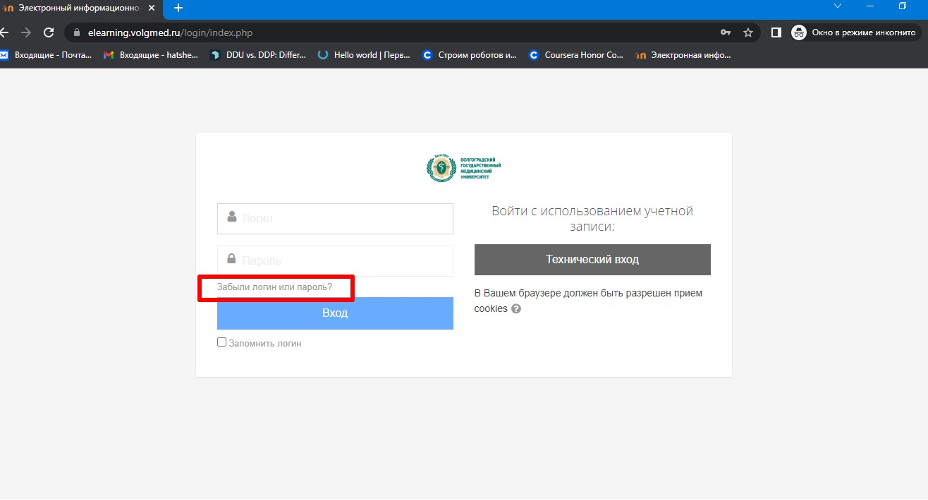
Task: Click the 'Технический вход' button
Action: point(592,259)
